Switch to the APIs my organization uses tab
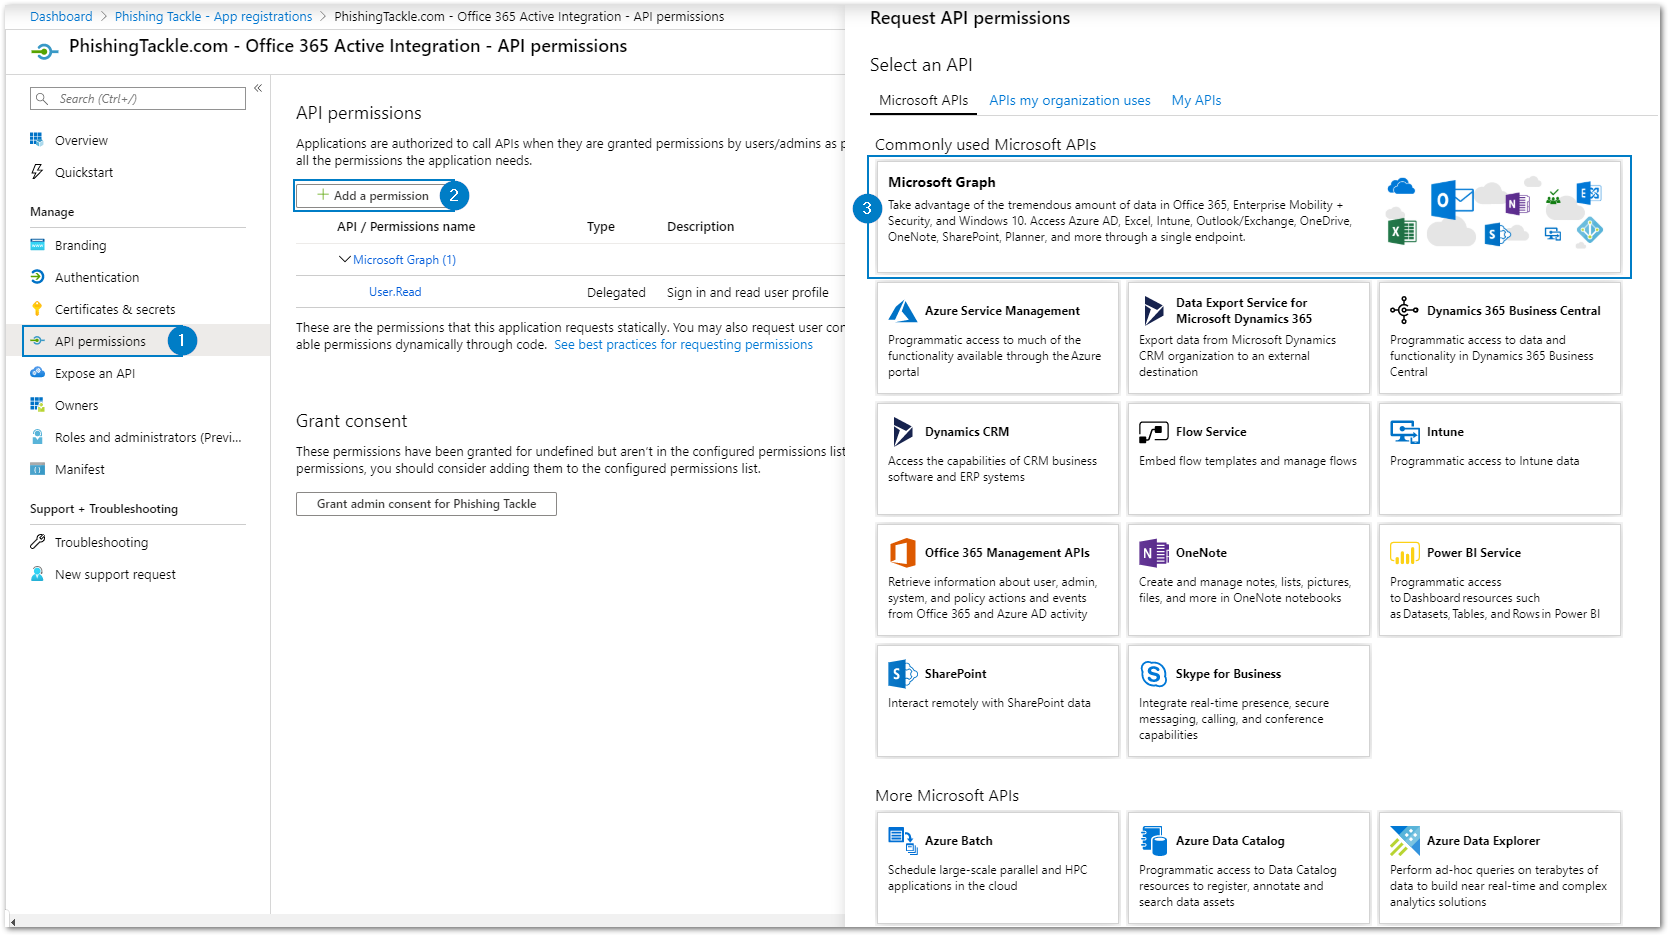 (x=1069, y=100)
